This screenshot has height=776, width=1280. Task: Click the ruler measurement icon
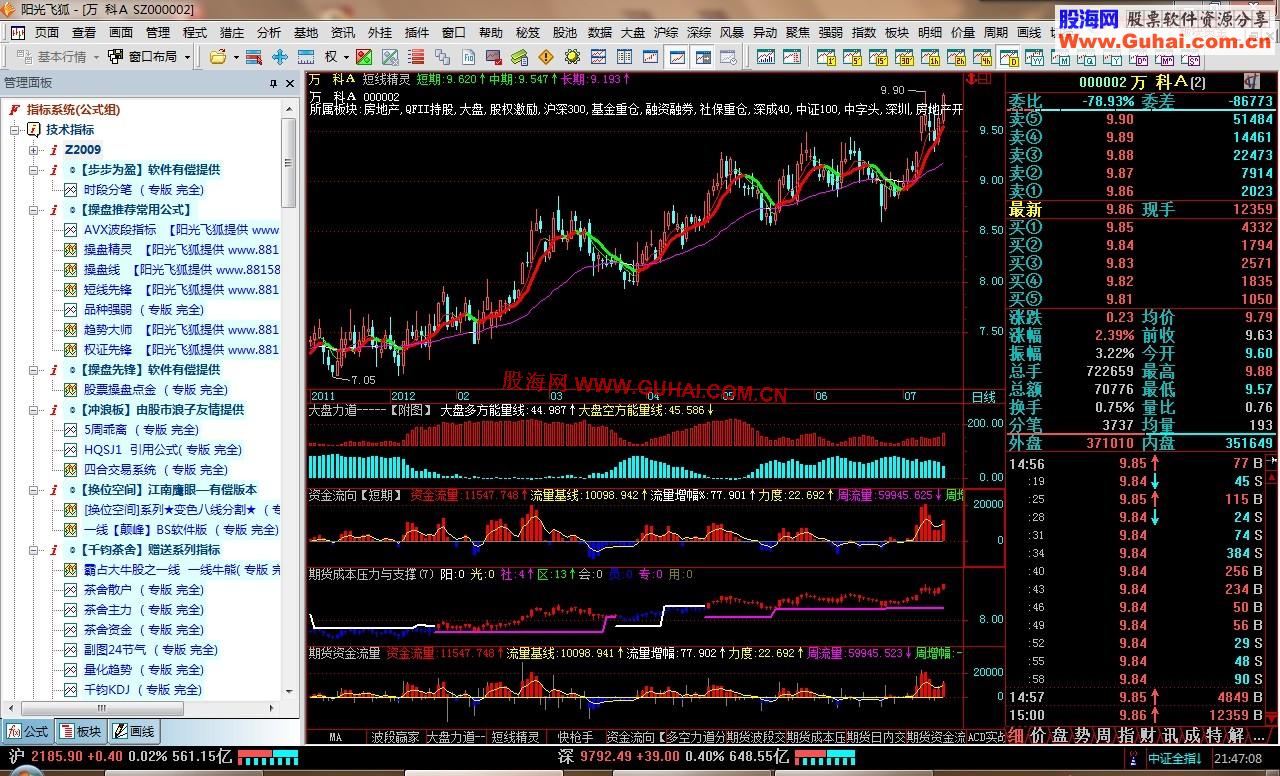point(305,57)
